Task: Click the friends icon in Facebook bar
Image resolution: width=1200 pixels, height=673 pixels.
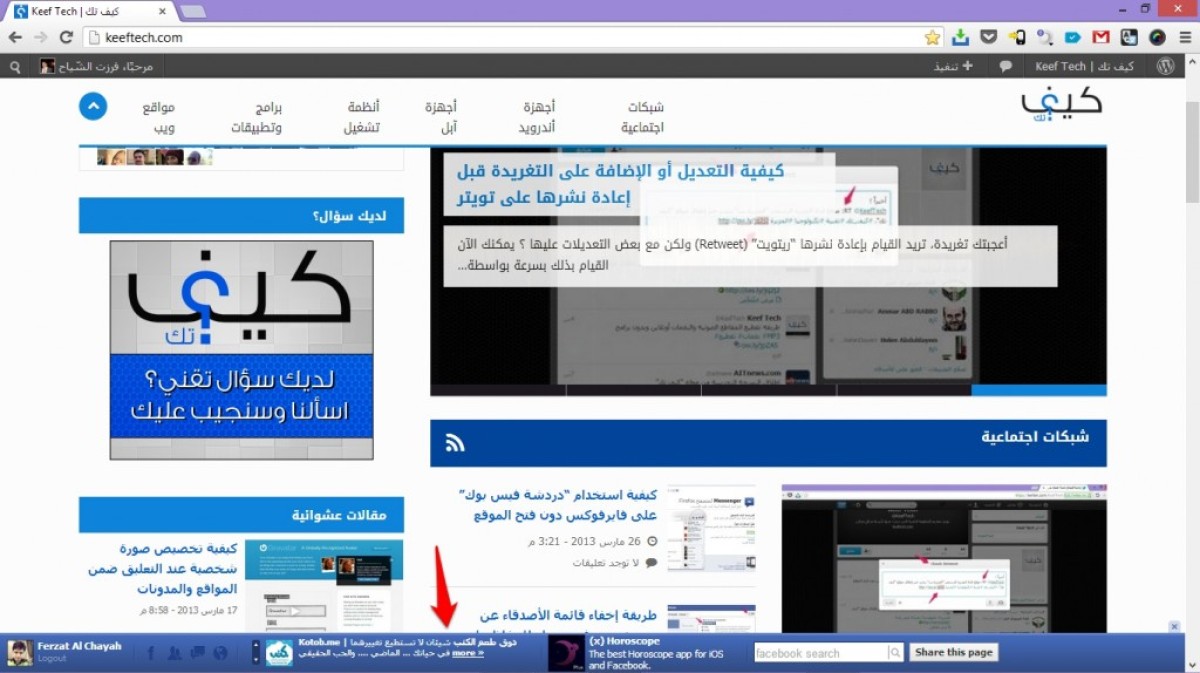Action: coord(175,653)
